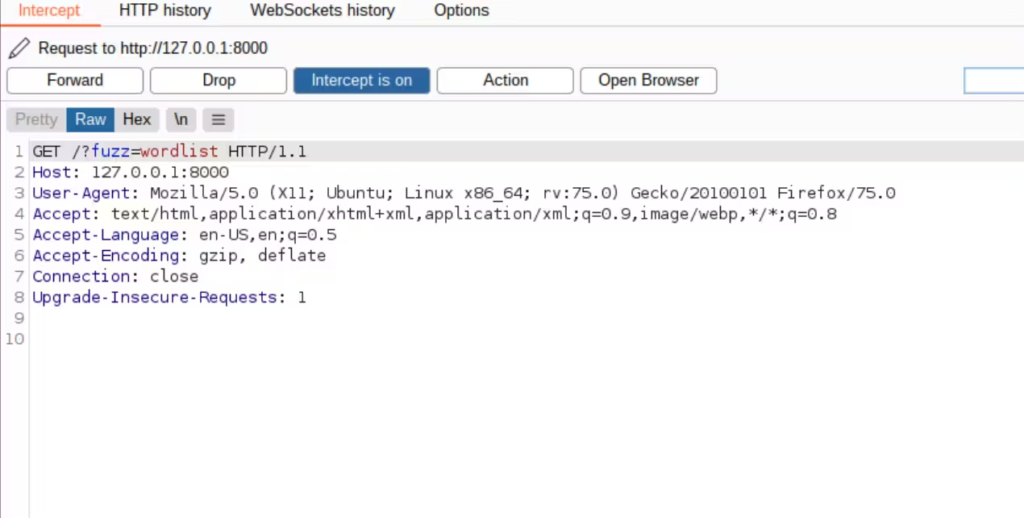Click the 'Accept-Language' header name
The width and height of the screenshot is (1024, 518).
(106, 235)
